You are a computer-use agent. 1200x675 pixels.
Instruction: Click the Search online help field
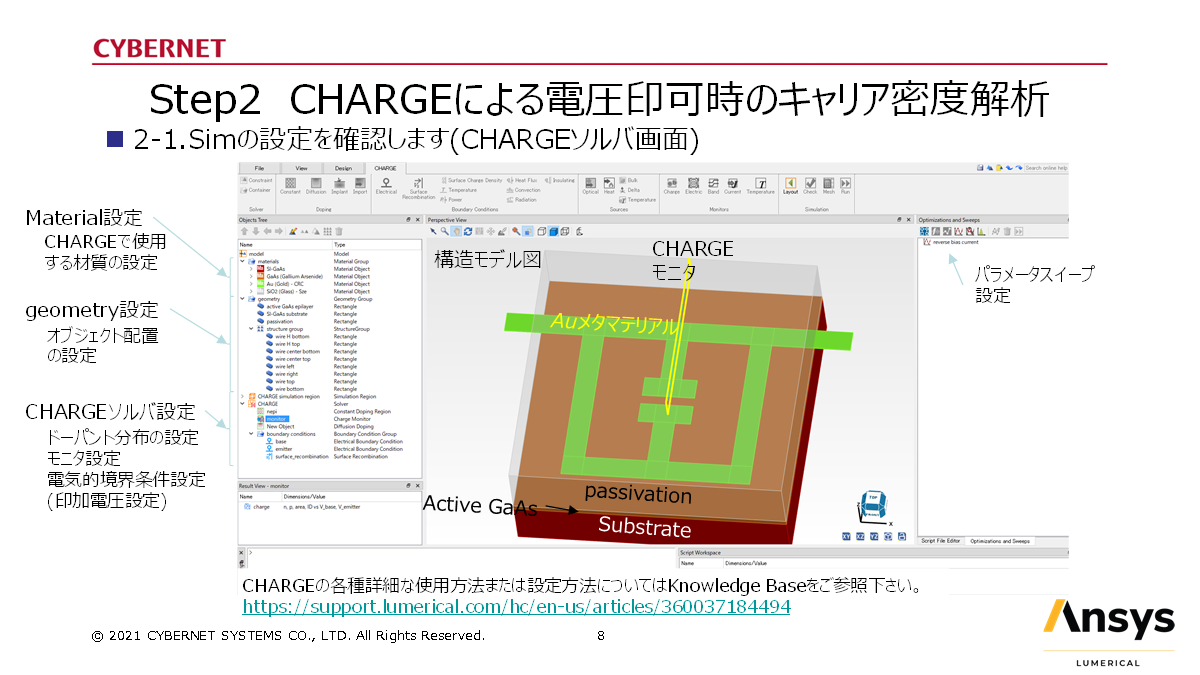pyautogui.click(x=1046, y=167)
